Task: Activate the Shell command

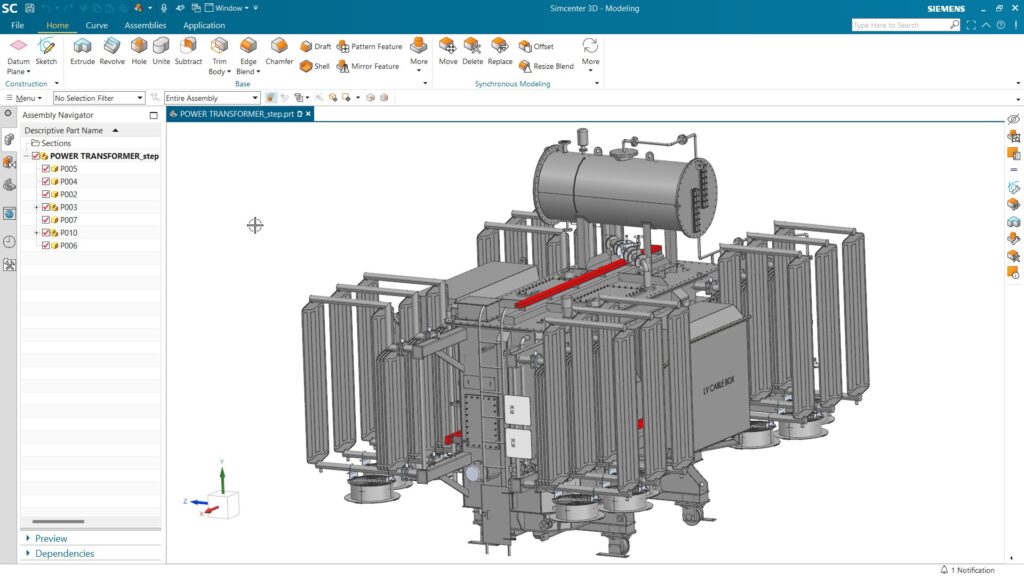Action: [x=316, y=65]
